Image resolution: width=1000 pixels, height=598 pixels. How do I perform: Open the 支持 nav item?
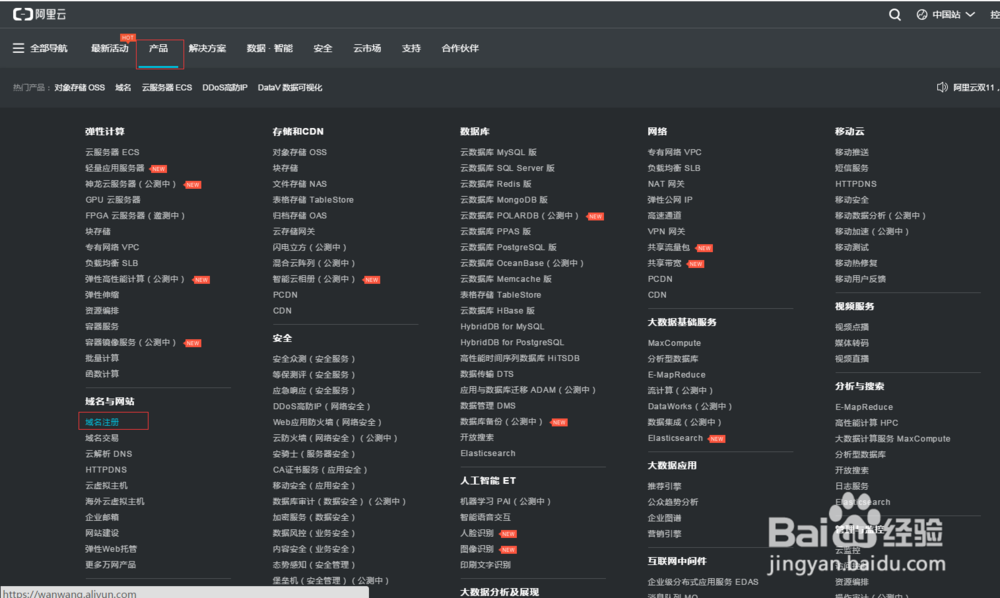(411, 48)
